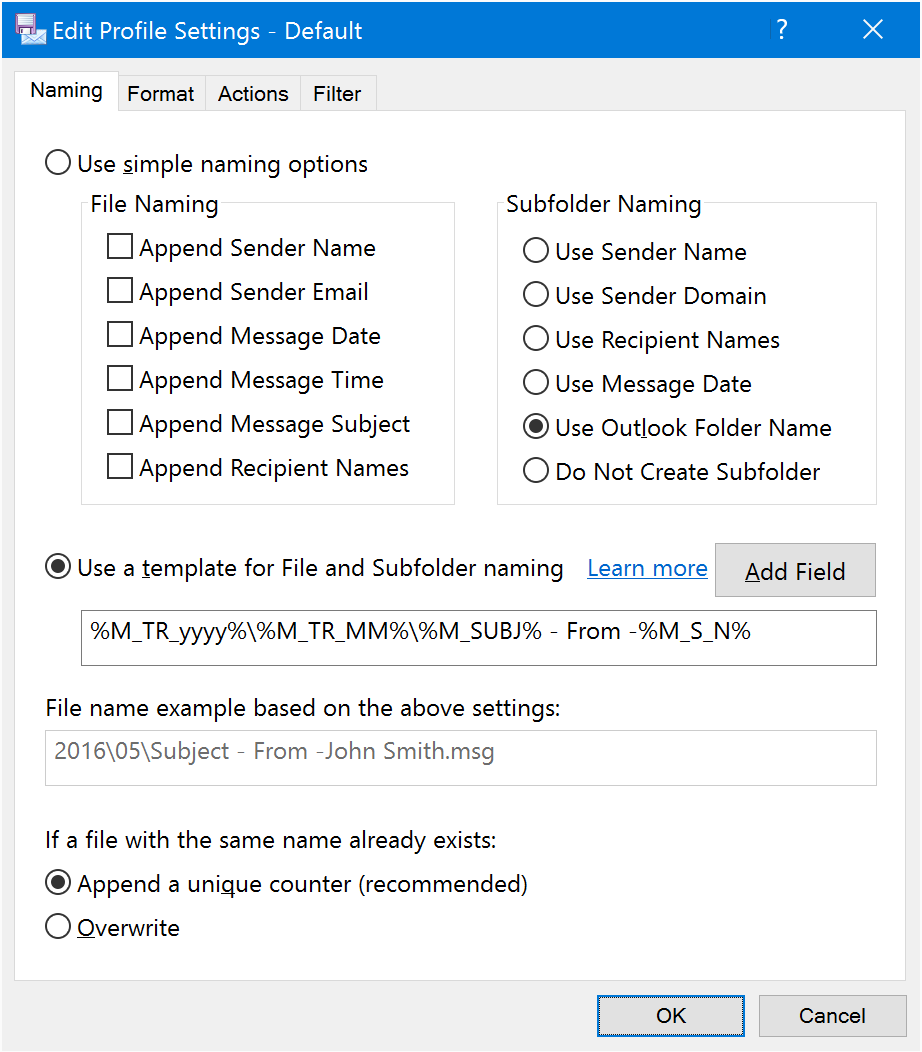Enable Append Message Date
Screen dimensions: 922x1052
click(x=244, y=335)
